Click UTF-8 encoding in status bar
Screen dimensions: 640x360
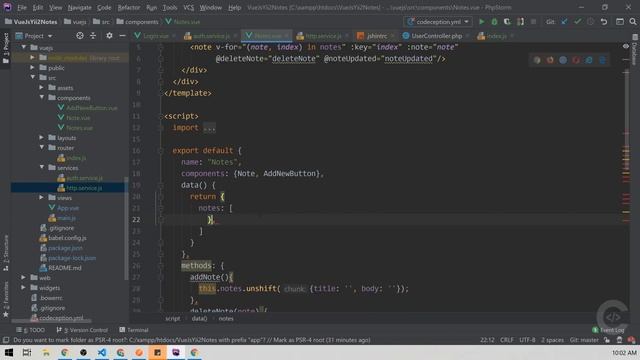coord(527,340)
